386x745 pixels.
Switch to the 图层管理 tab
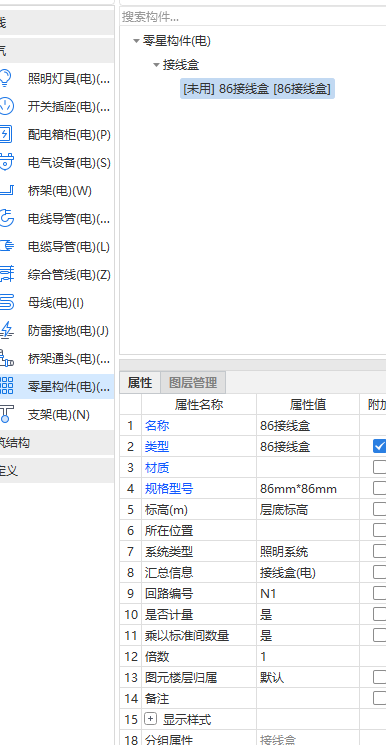coord(193,382)
